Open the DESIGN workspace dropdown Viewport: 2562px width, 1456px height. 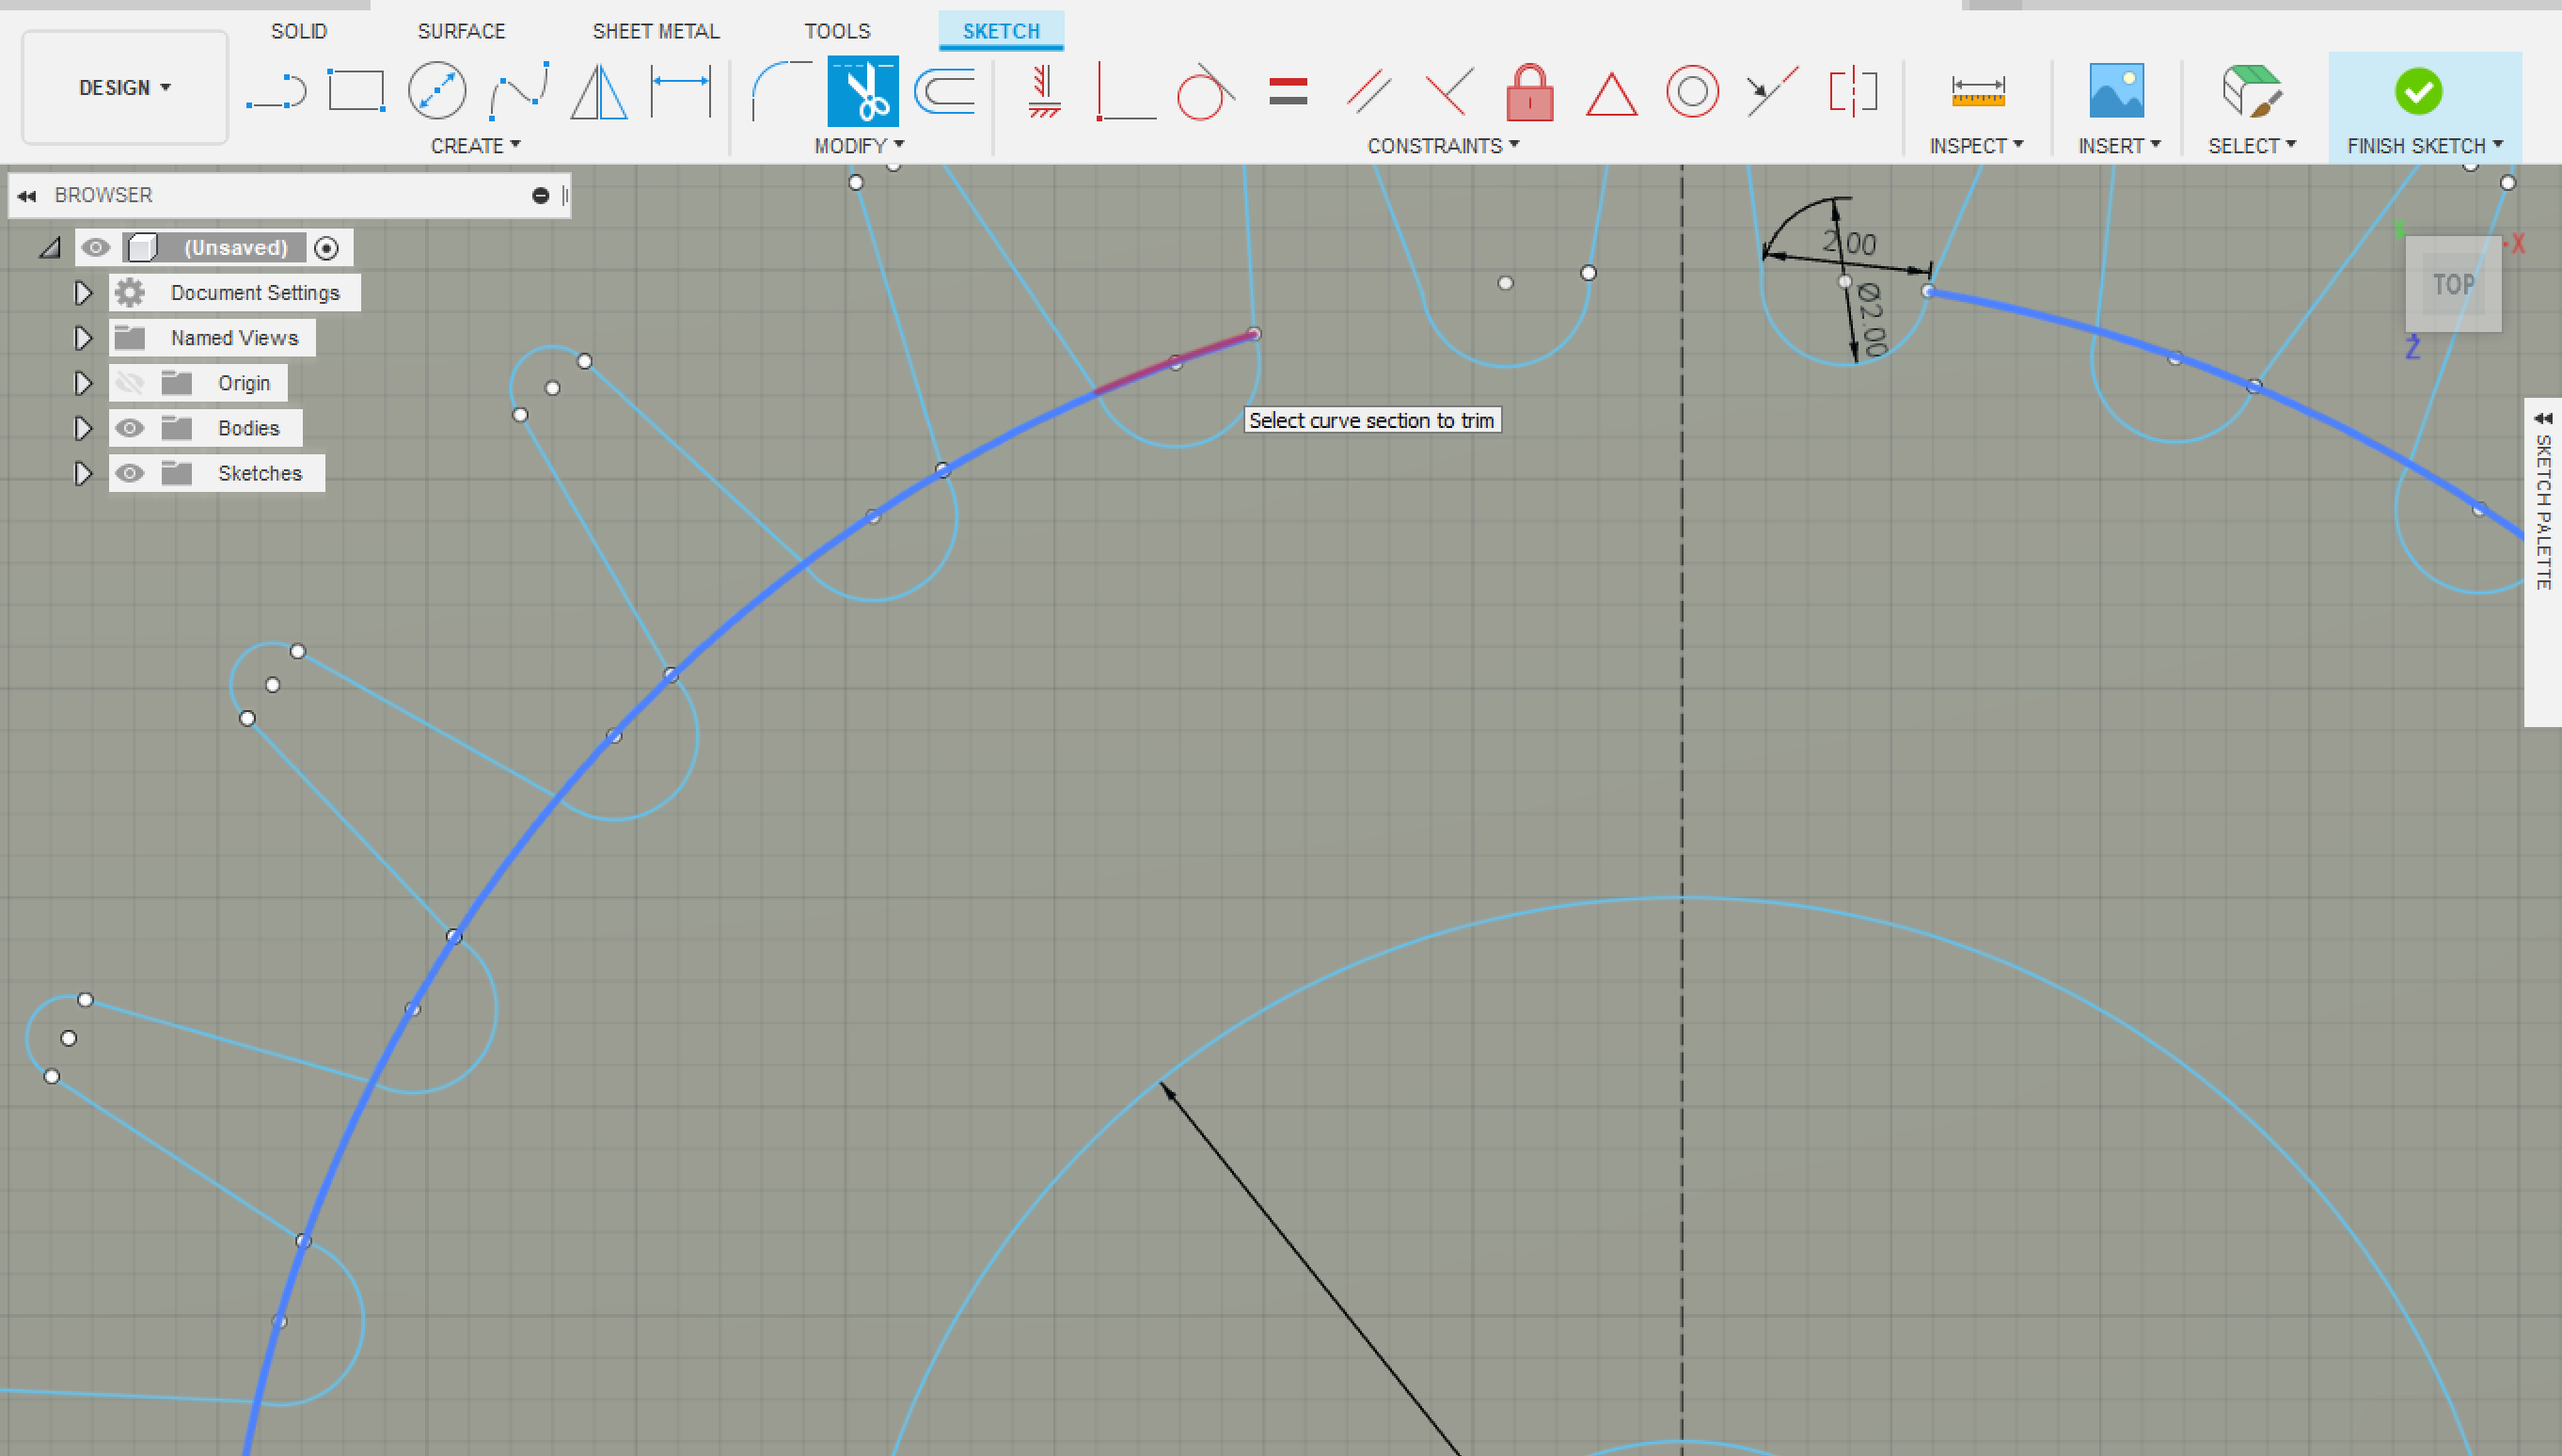click(x=125, y=88)
